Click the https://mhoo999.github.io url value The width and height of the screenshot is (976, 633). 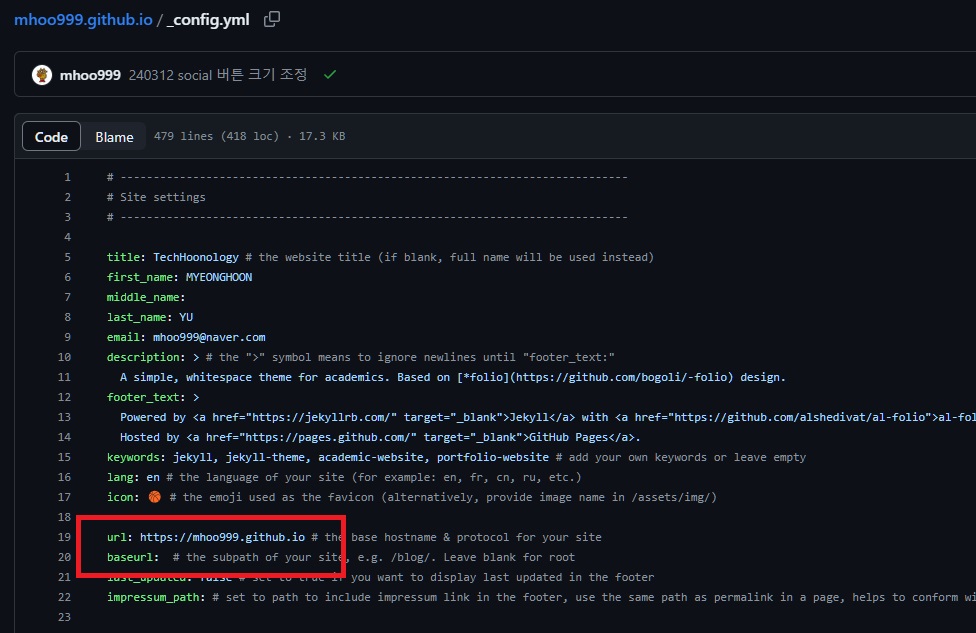coord(222,537)
